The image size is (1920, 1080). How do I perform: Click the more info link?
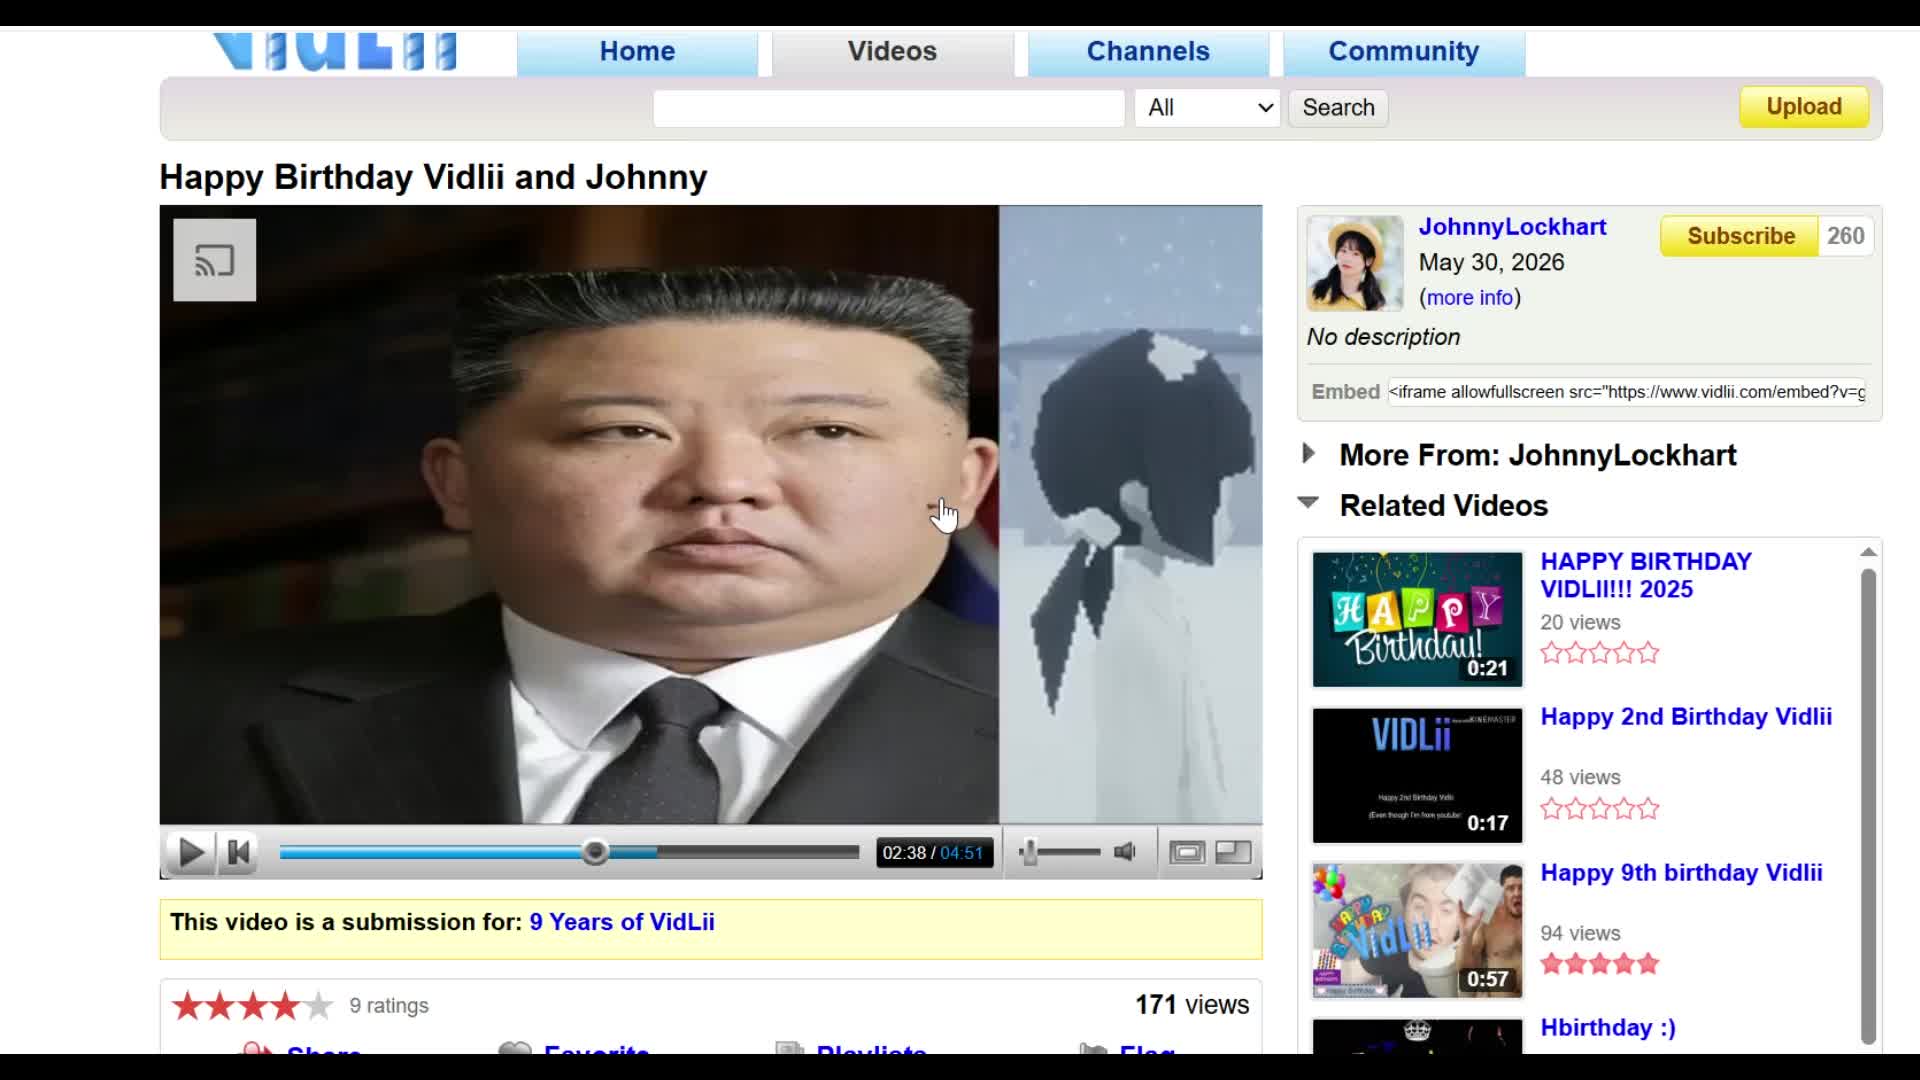[1469, 298]
